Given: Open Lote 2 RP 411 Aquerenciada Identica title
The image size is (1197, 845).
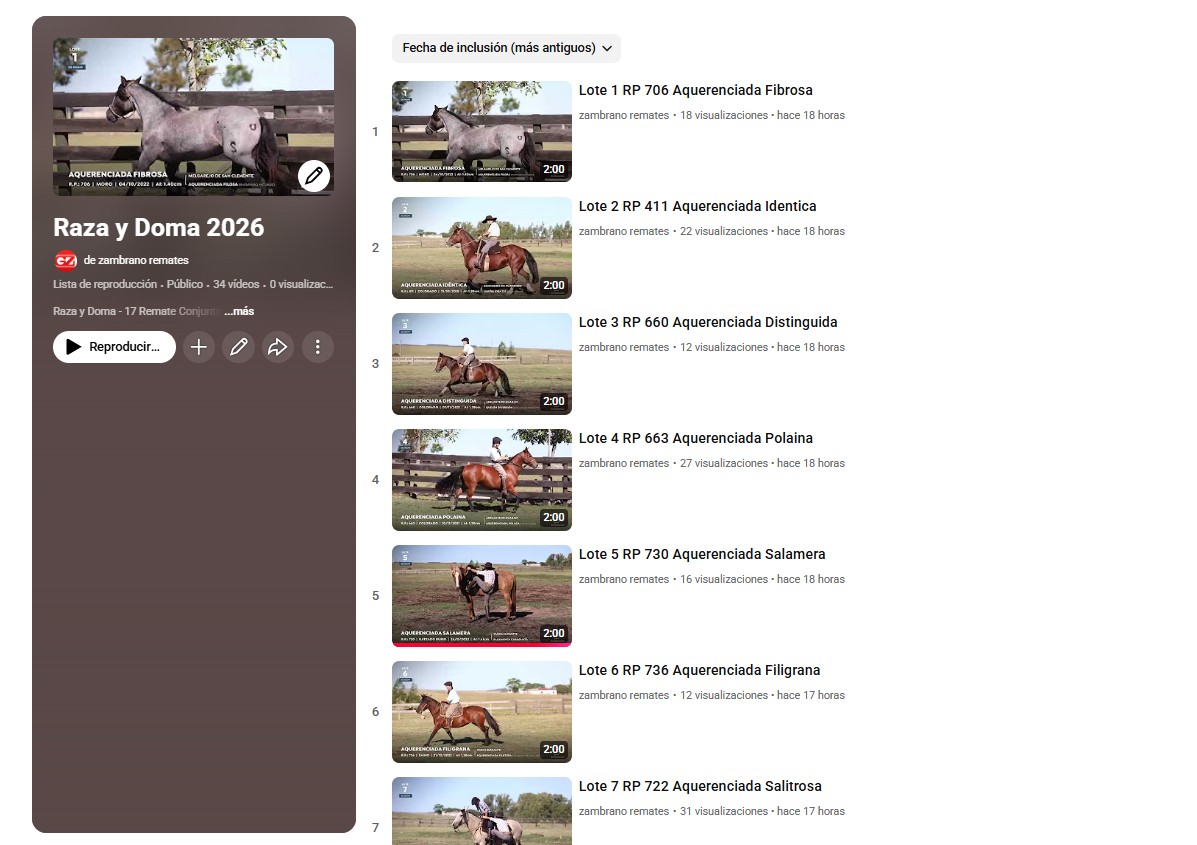Looking at the screenshot, I should (697, 206).
